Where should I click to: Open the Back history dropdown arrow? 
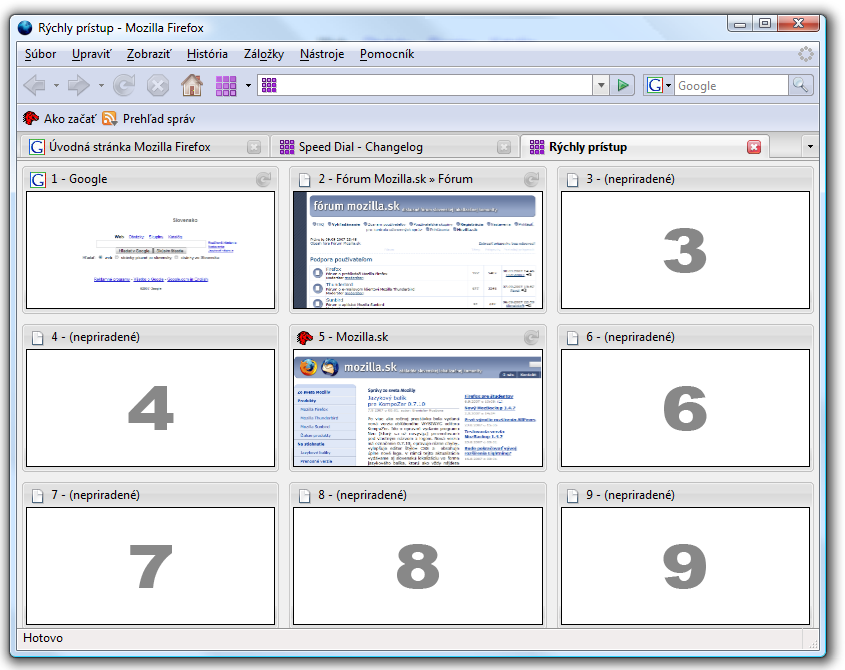click(56, 85)
